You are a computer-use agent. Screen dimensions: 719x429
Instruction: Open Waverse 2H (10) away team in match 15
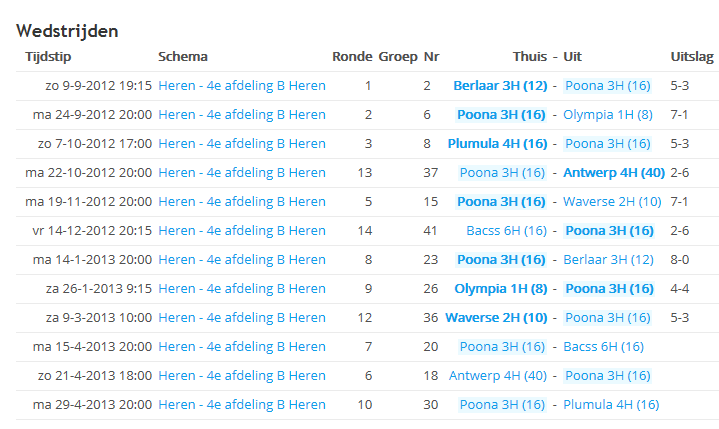coord(612,202)
